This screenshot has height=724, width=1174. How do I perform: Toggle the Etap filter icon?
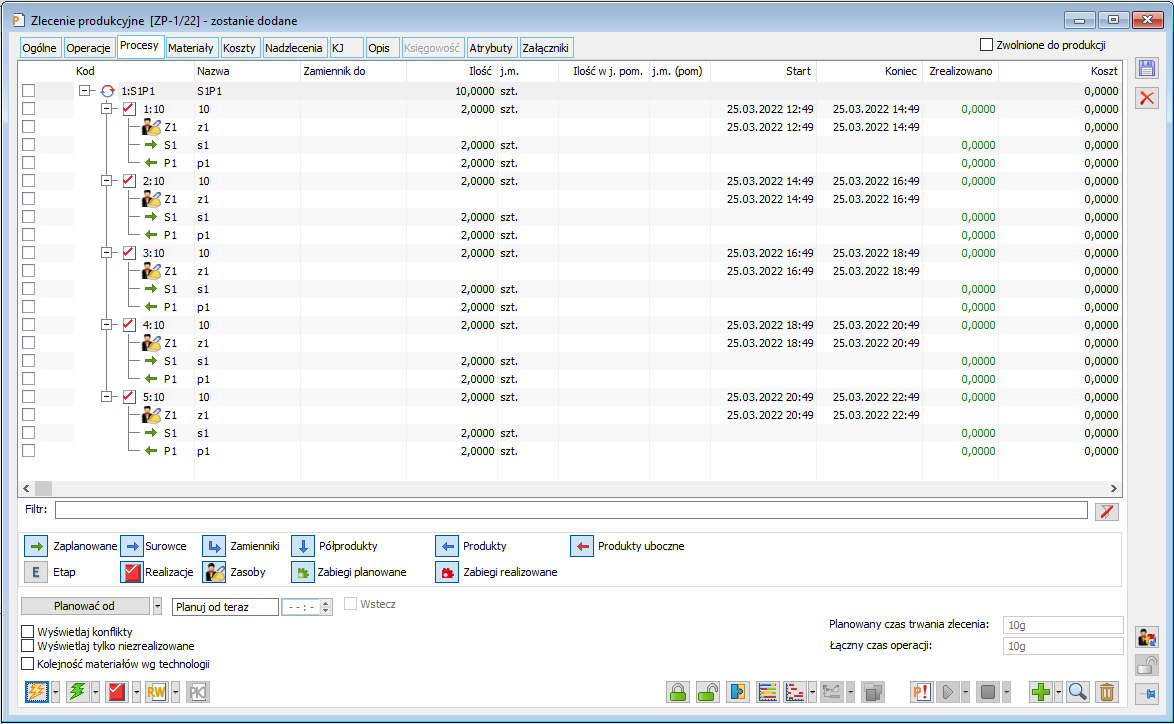(36, 572)
